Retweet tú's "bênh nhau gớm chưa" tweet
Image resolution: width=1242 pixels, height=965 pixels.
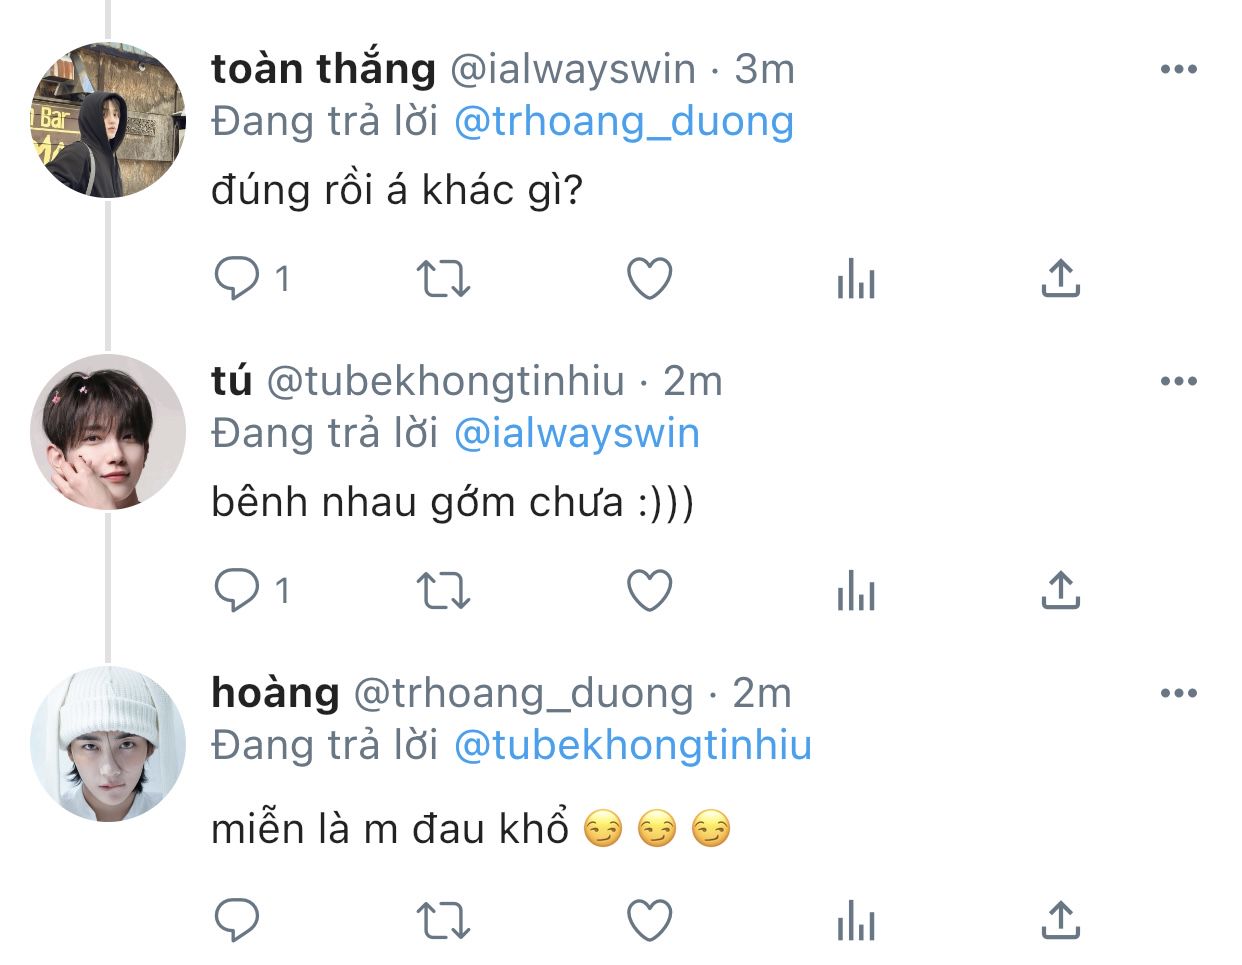[x=442, y=591]
